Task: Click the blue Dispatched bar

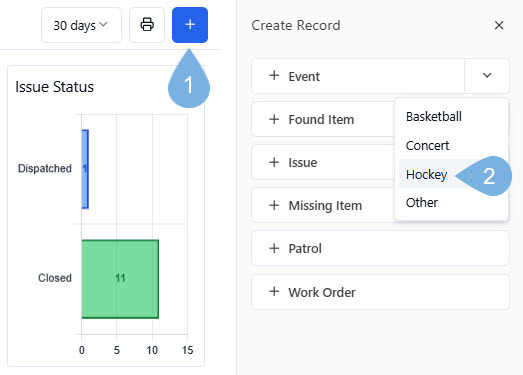Action: [x=85, y=169]
